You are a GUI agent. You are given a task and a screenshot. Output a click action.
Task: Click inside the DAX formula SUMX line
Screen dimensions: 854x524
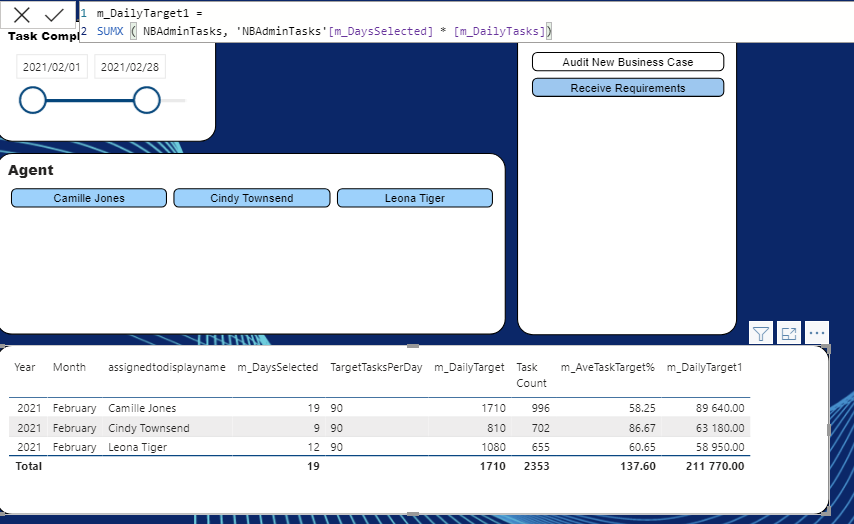point(324,31)
